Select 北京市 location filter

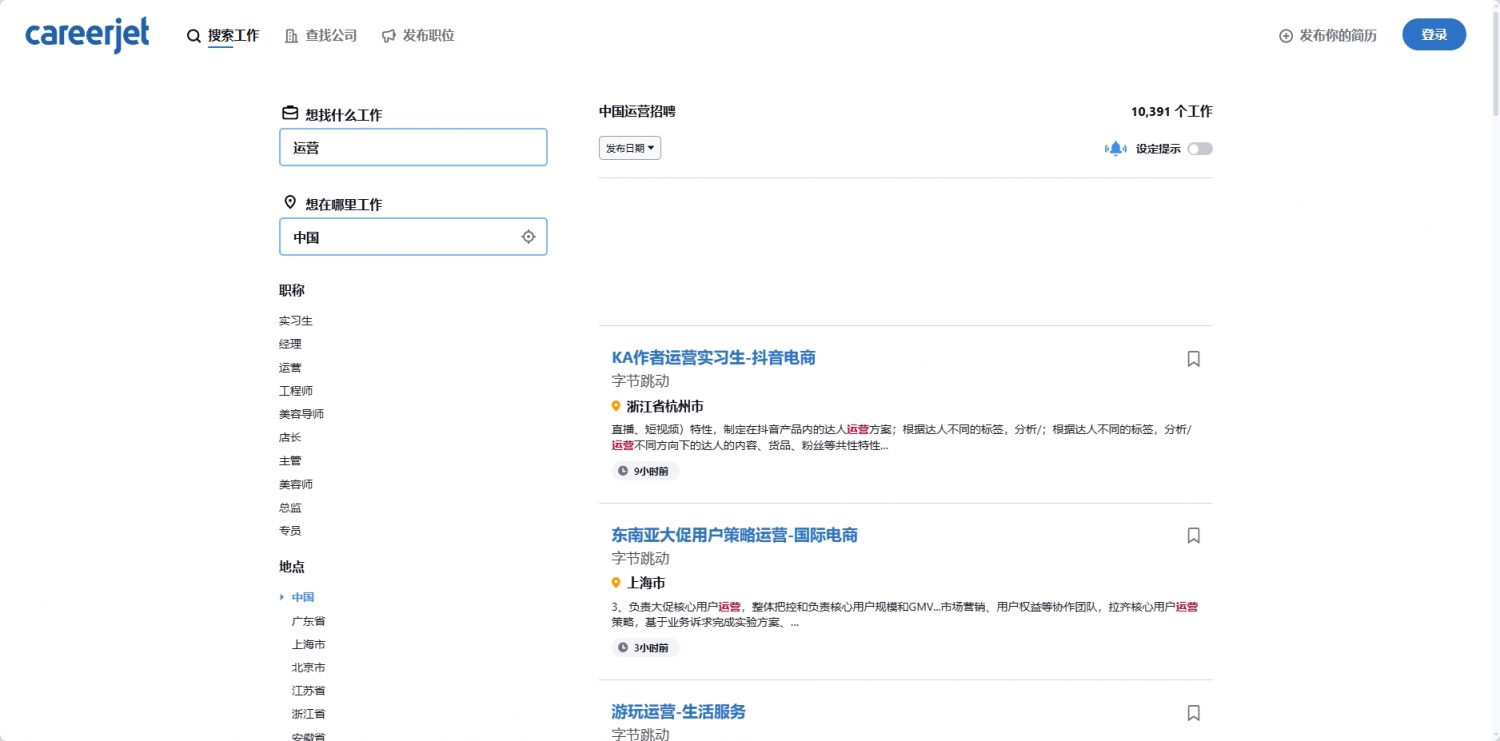pos(308,667)
